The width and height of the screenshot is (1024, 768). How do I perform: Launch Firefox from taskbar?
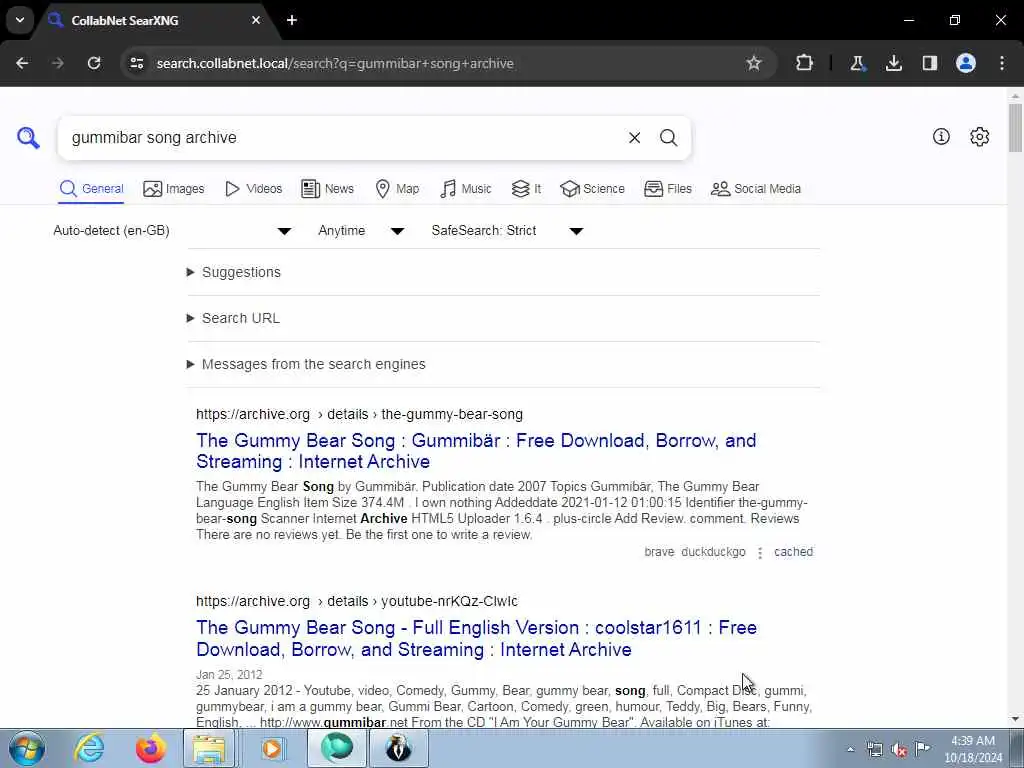point(150,748)
